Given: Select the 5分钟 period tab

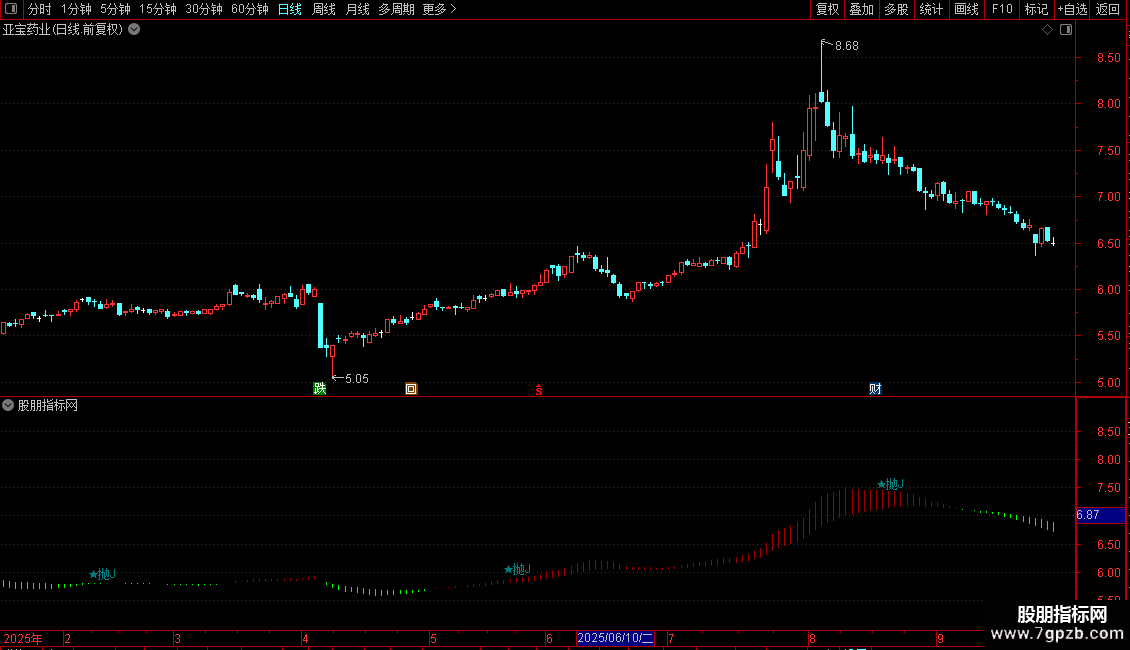Looking at the screenshot, I should coord(115,9).
